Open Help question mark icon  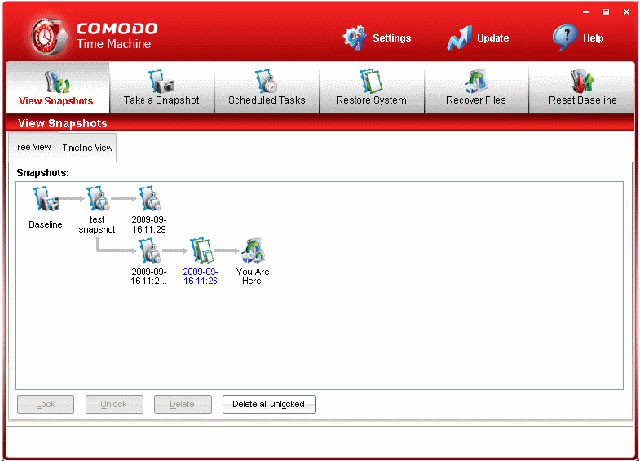564,37
